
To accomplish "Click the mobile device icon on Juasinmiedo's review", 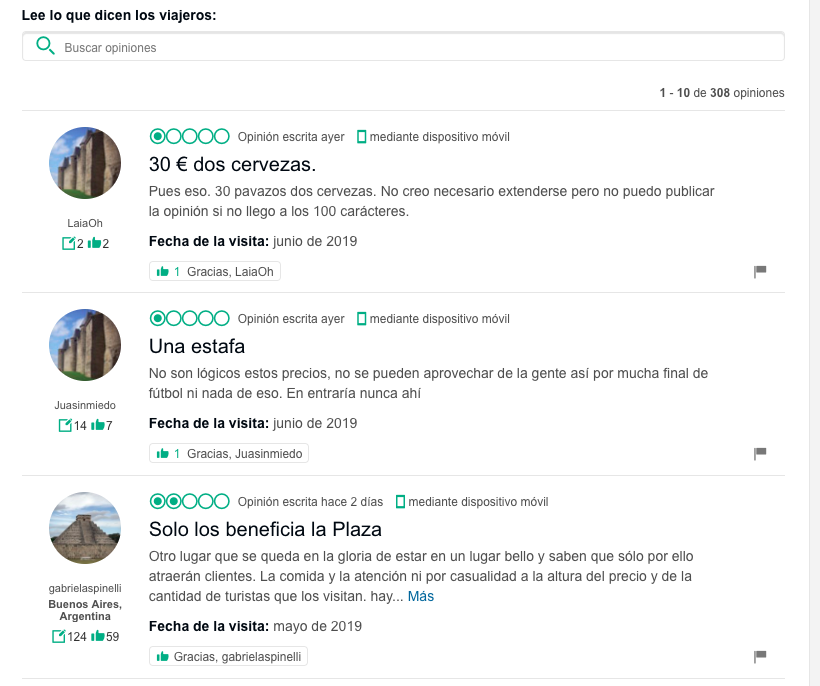I will click(x=361, y=319).
